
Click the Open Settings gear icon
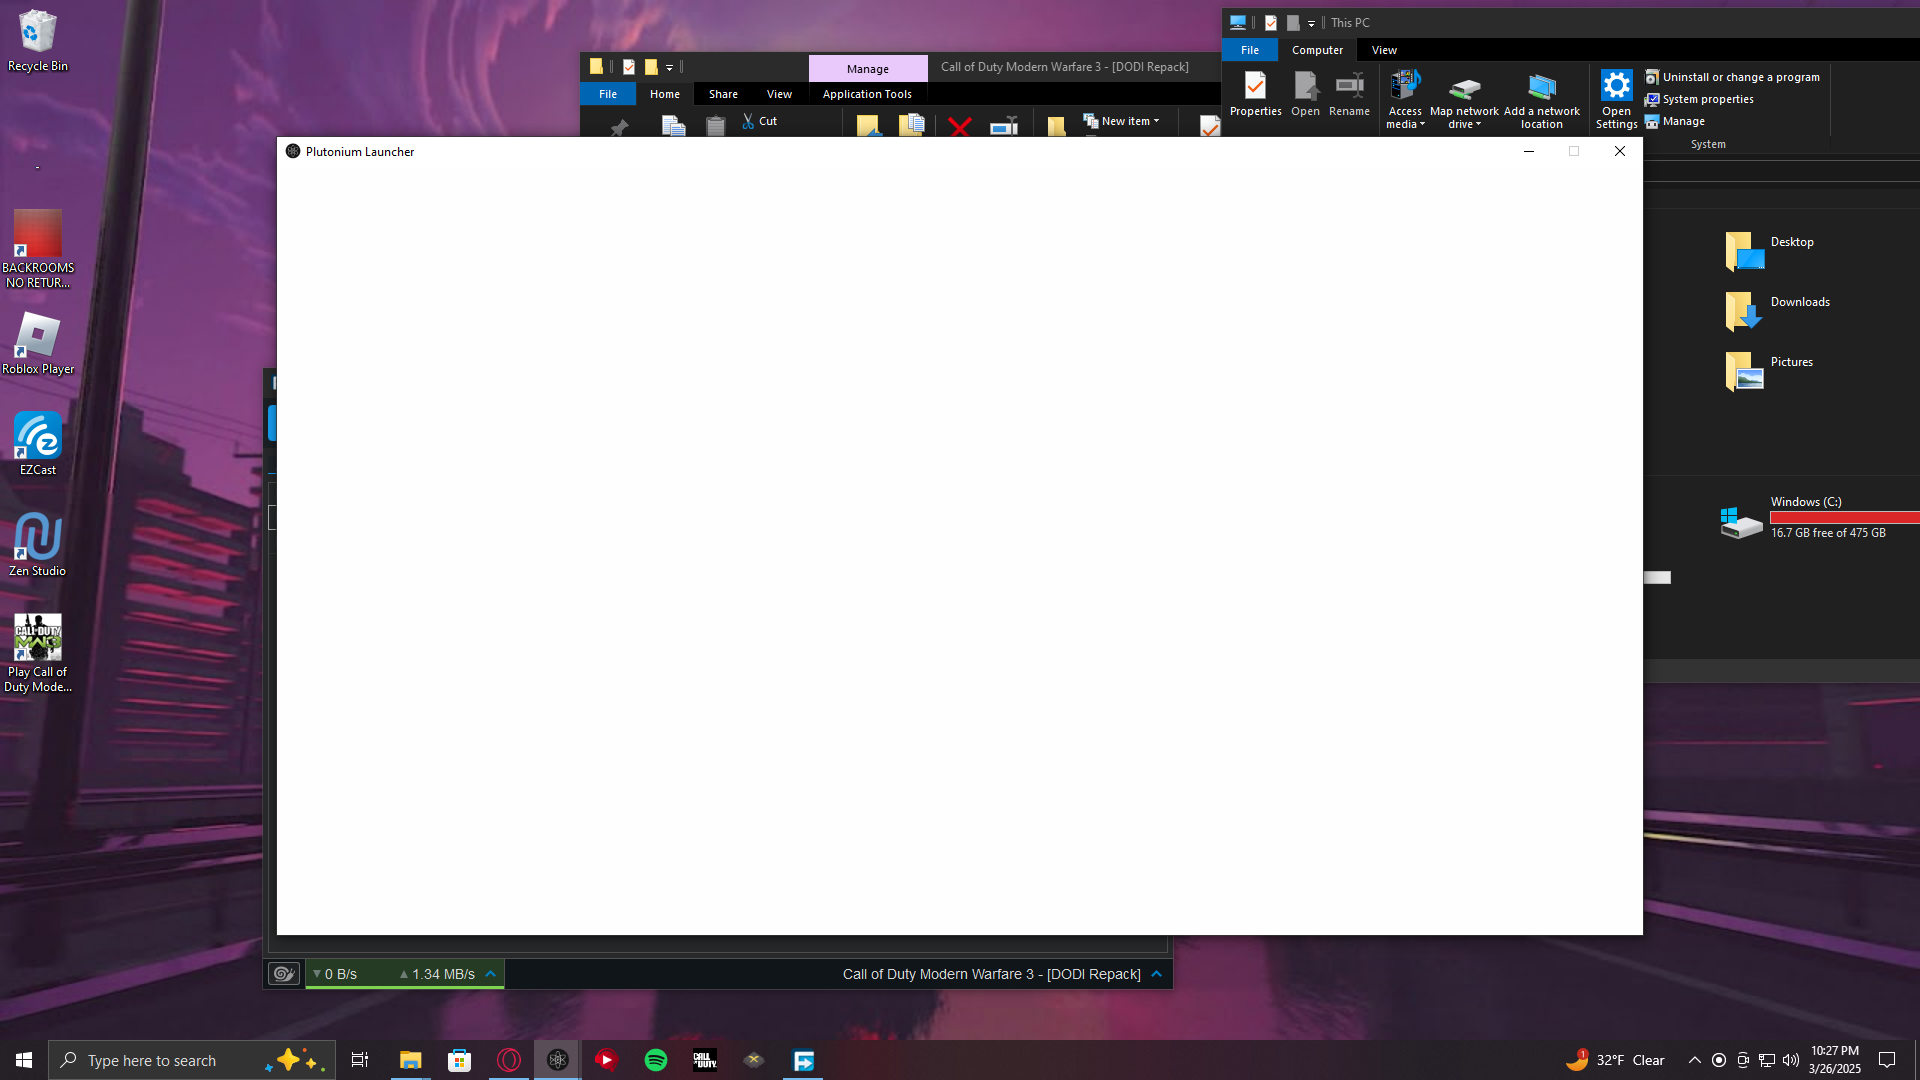1616,87
